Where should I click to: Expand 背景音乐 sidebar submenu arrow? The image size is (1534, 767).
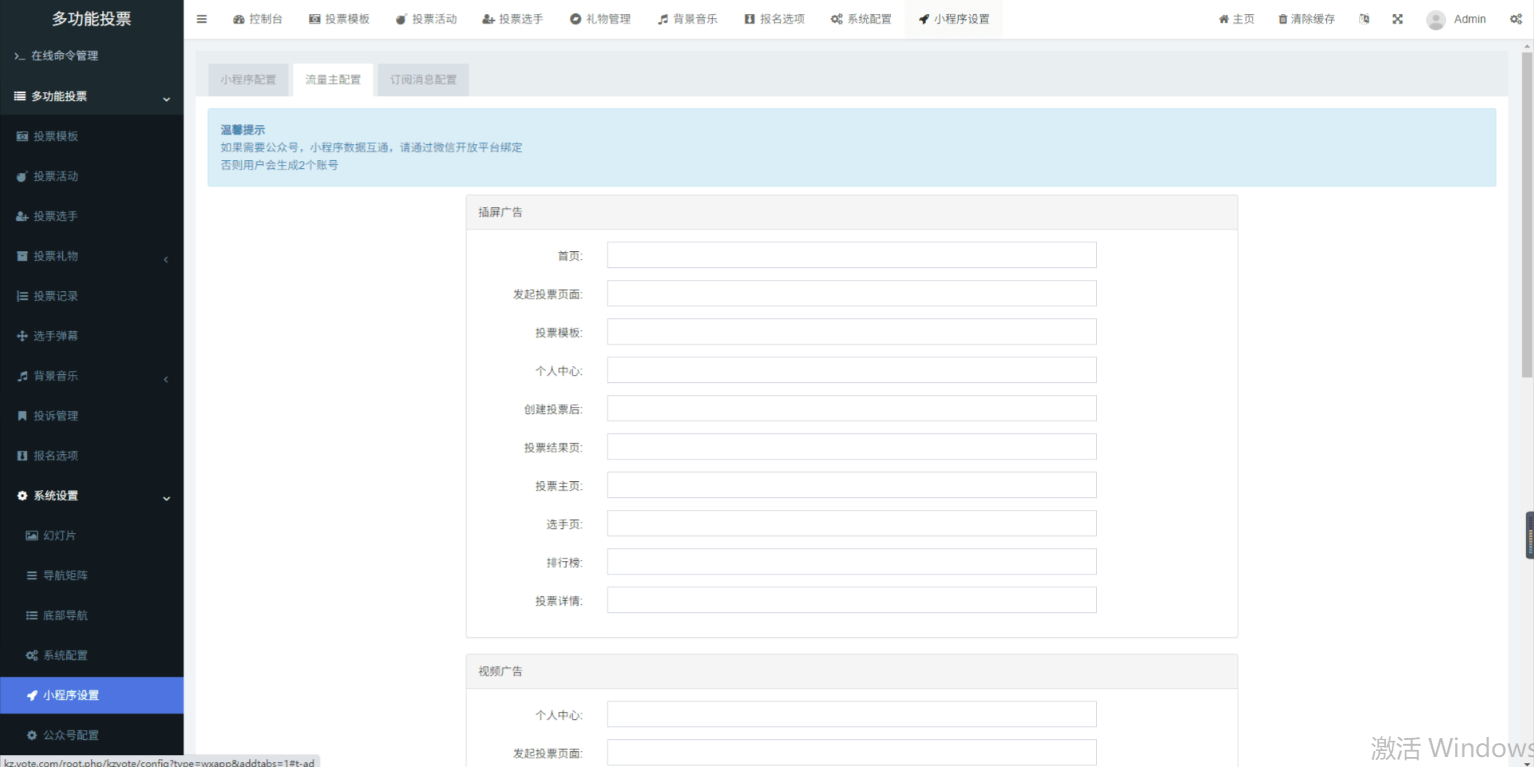tap(166, 379)
